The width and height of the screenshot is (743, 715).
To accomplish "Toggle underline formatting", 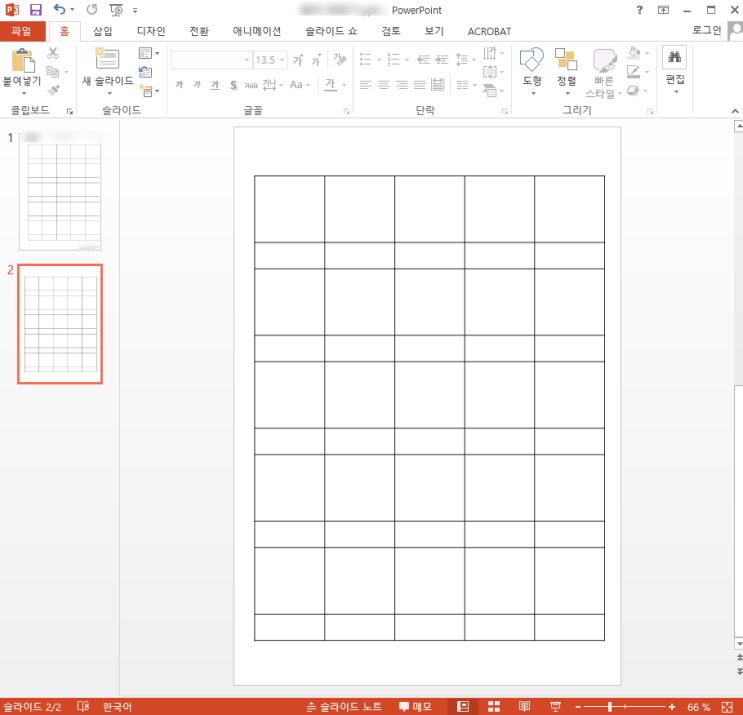I will [x=215, y=85].
